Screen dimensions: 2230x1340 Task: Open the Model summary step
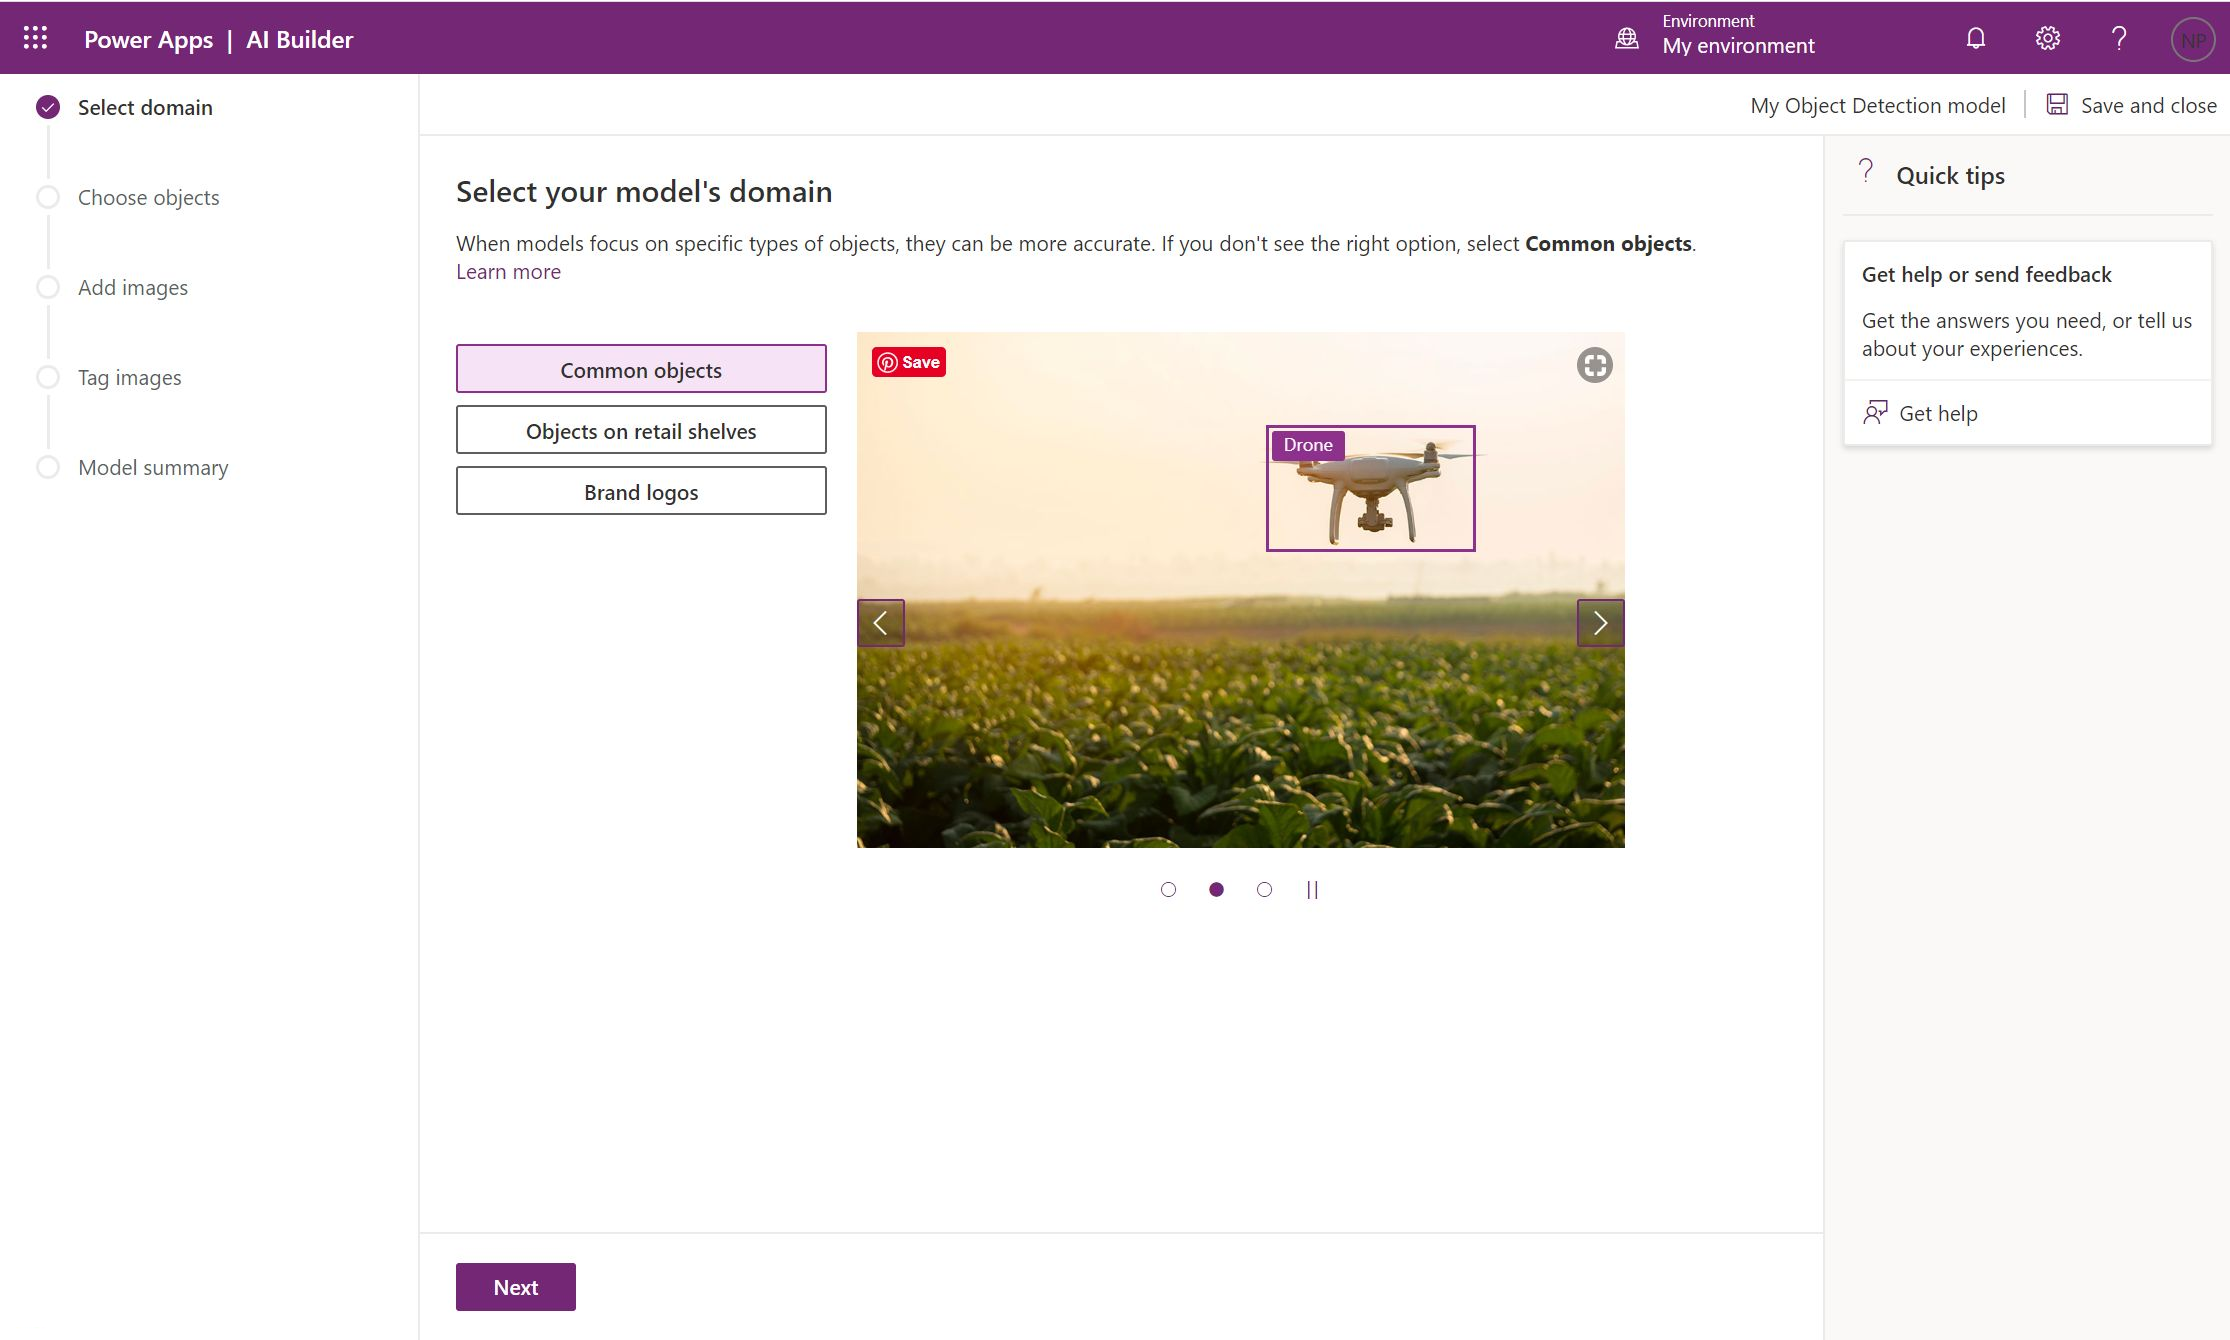[x=153, y=467]
